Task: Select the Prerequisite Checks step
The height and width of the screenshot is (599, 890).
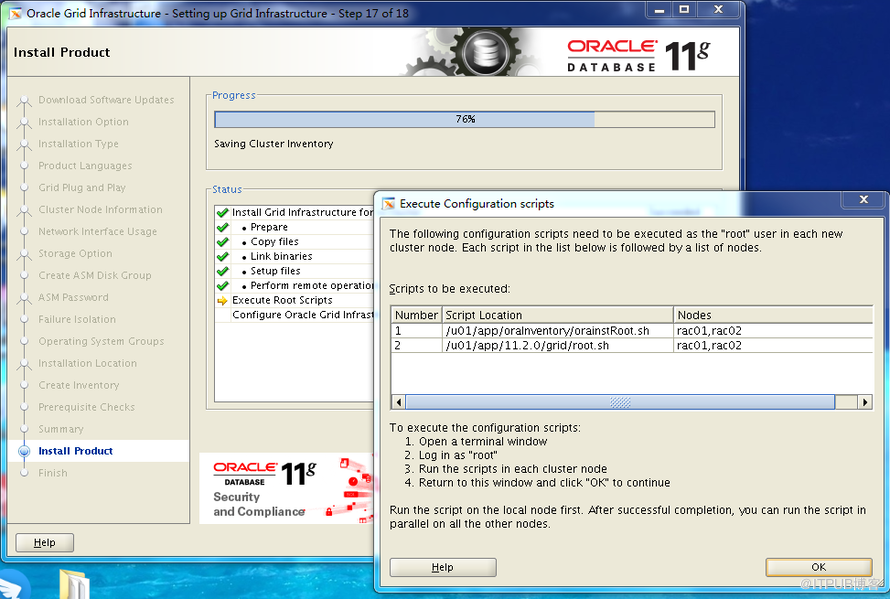Action: pyautogui.click(x=86, y=407)
